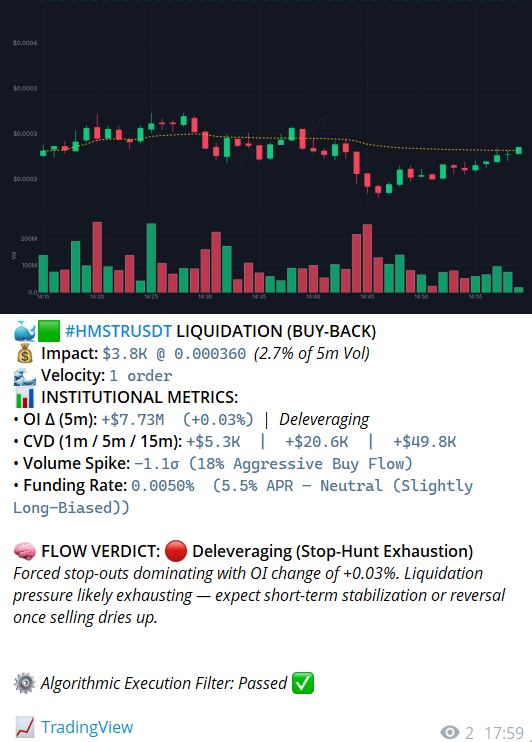Click the OI delta +$7.73M value

pos(133,420)
